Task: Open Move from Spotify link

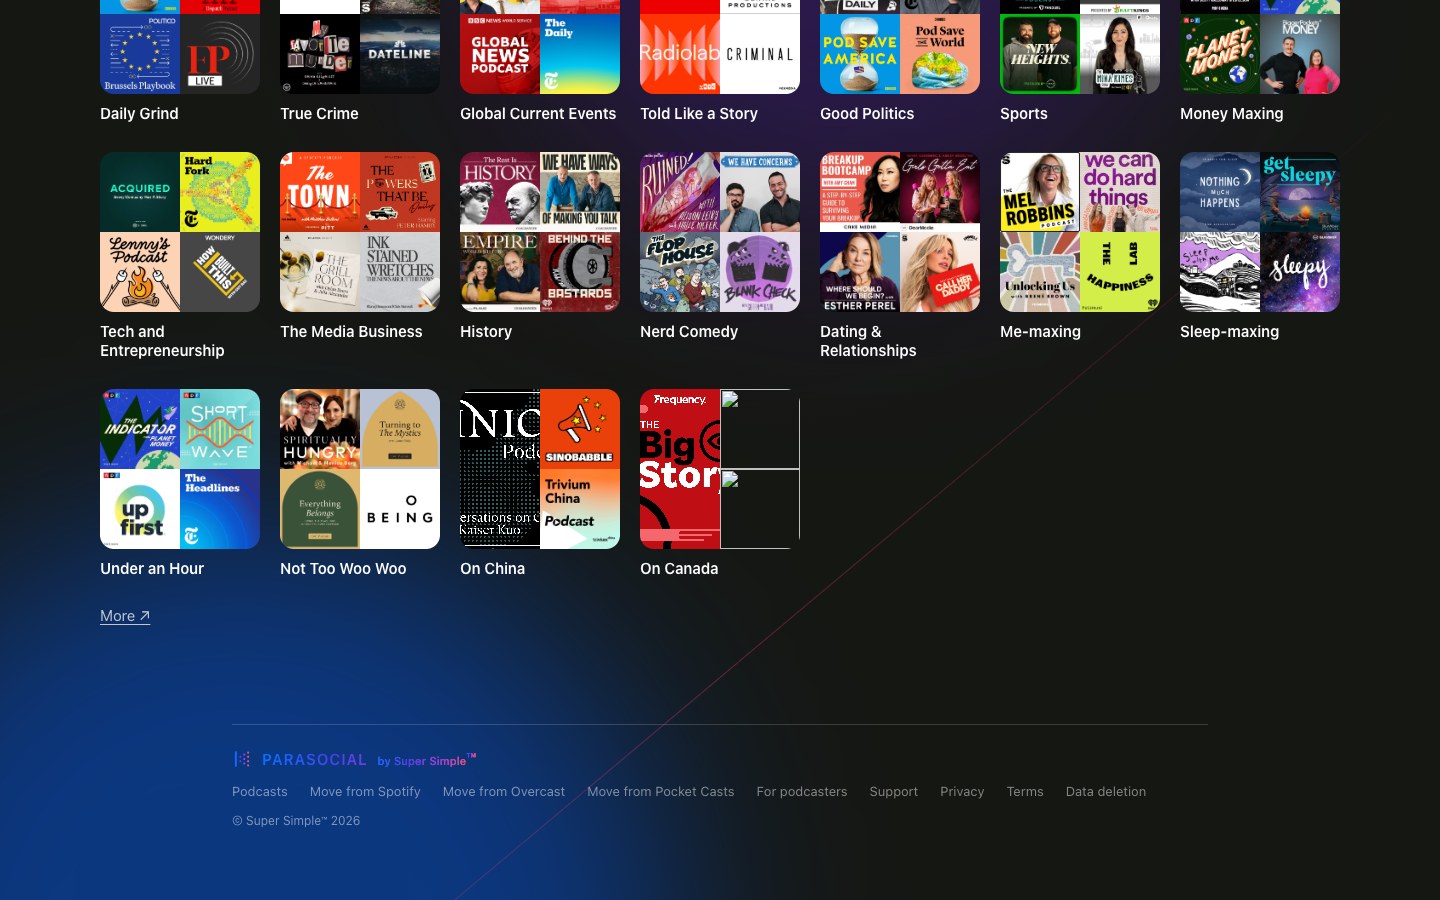Action: click(x=365, y=791)
